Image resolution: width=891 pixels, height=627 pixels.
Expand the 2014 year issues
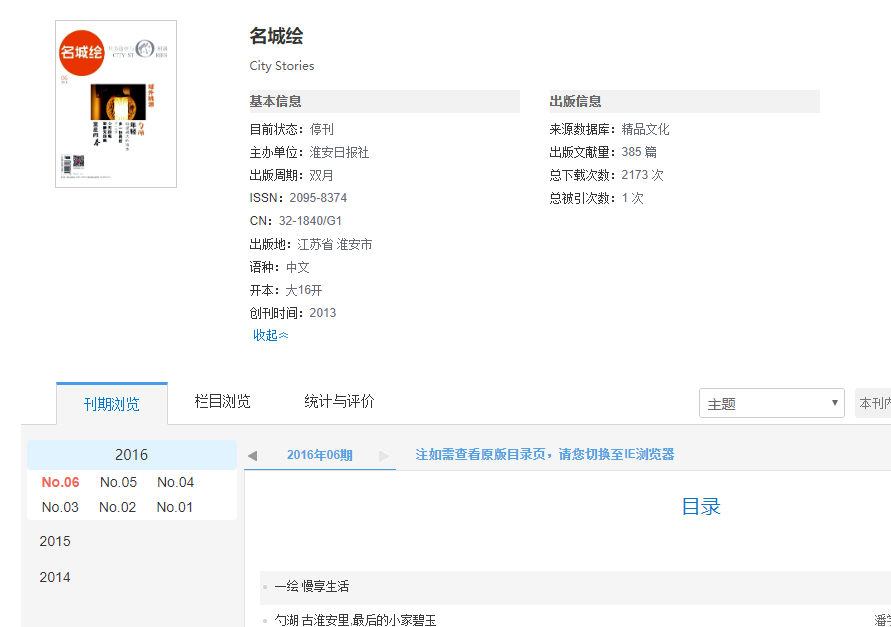point(55,577)
